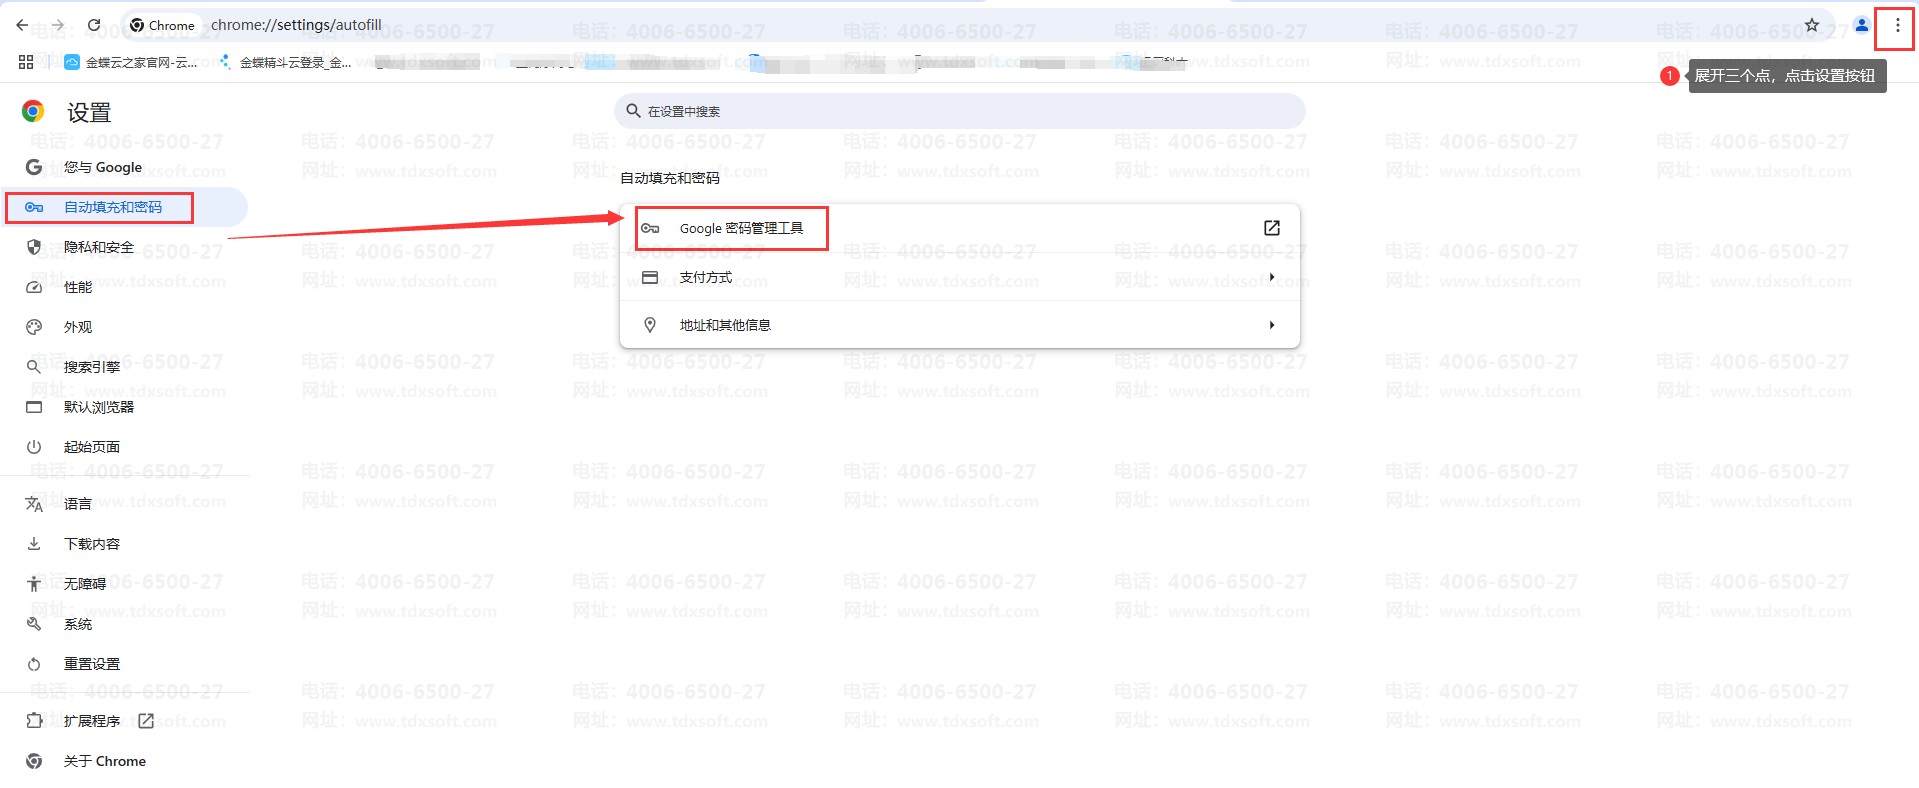The image size is (1919, 788).
Task: Click the 在设置中搜索 search field
Action: coord(960,111)
